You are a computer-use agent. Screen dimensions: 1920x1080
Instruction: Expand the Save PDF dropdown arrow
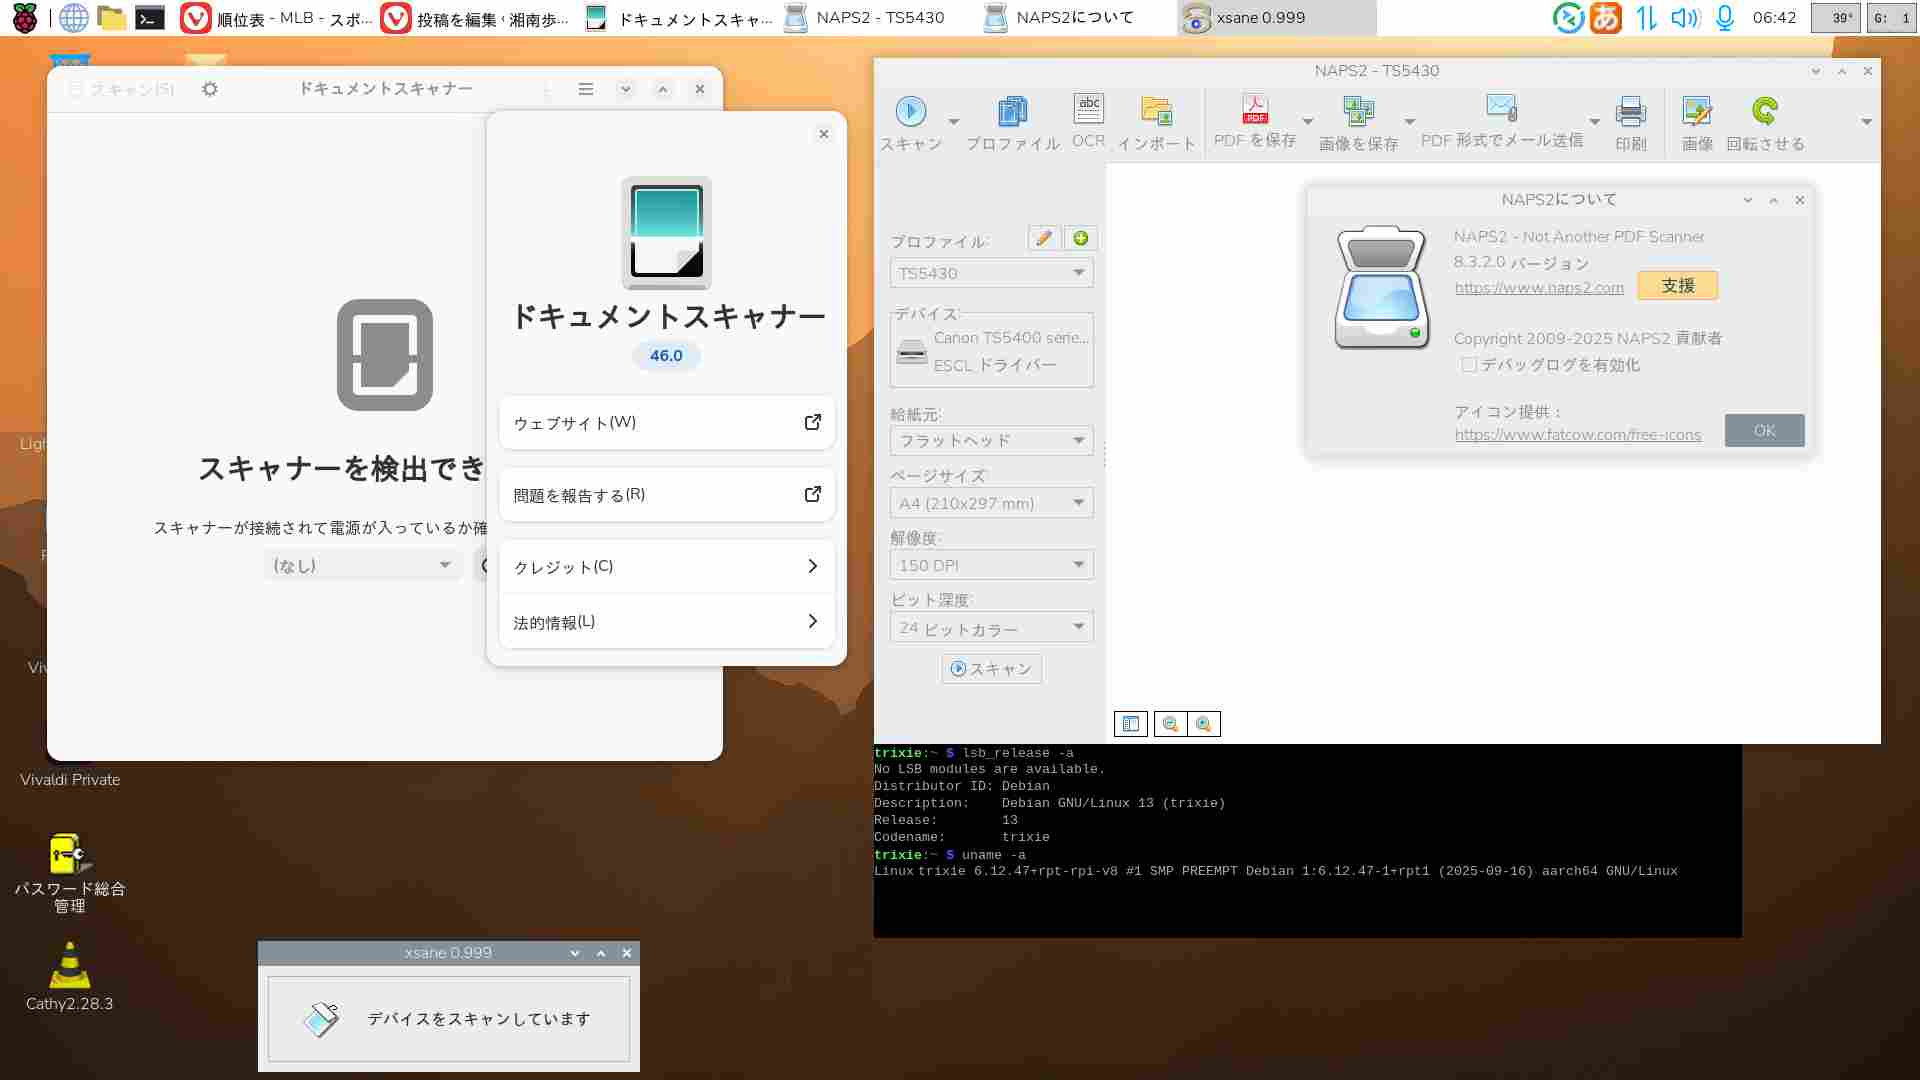click(x=1307, y=122)
